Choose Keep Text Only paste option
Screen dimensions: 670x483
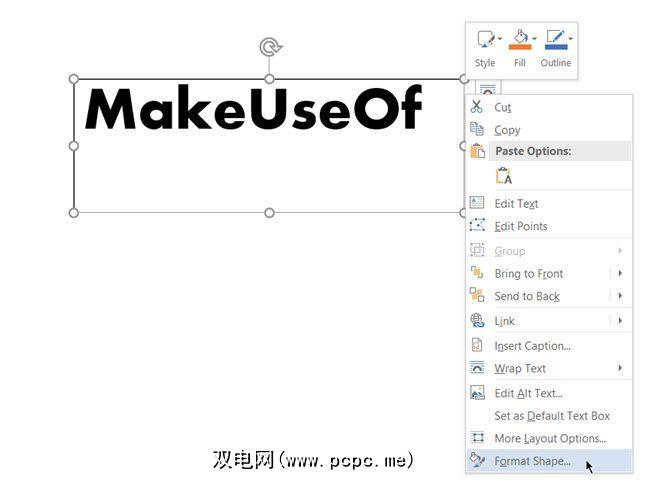click(x=504, y=175)
